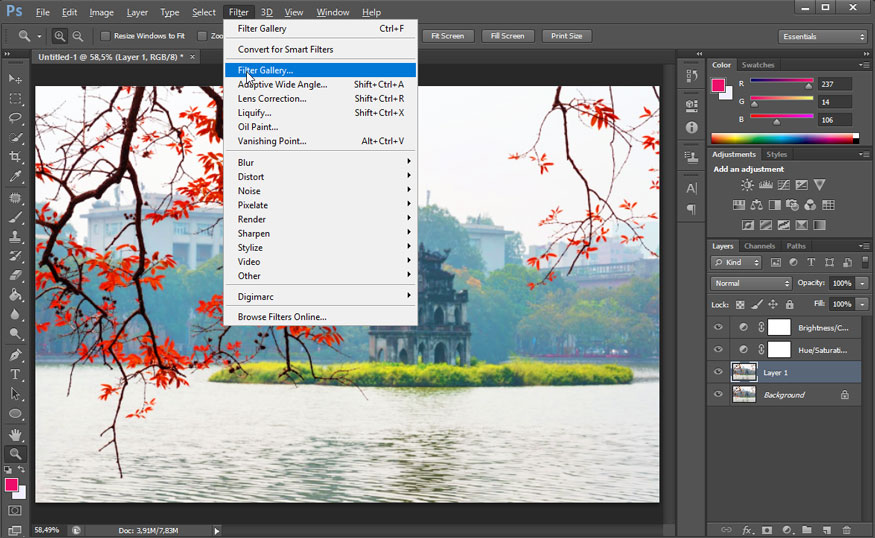Open the Normal blend mode dropdown
Viewport: 875px width, 538px height.
[x=751, y=283]
